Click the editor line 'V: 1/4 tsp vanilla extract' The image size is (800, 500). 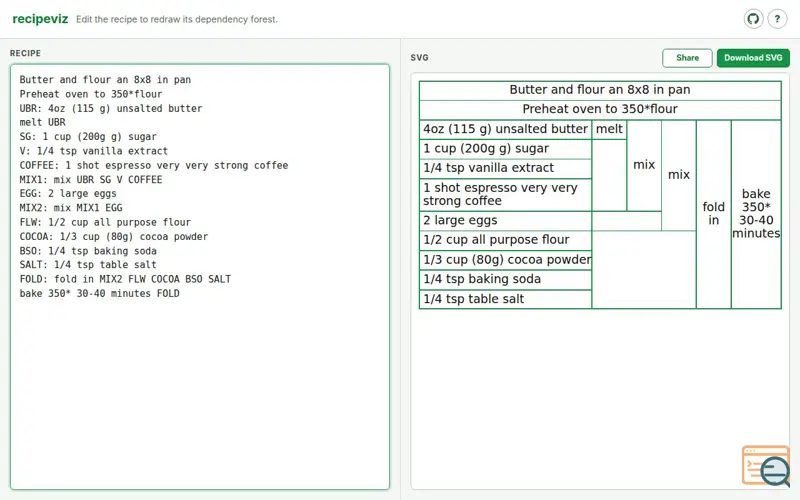coord(94,151)
